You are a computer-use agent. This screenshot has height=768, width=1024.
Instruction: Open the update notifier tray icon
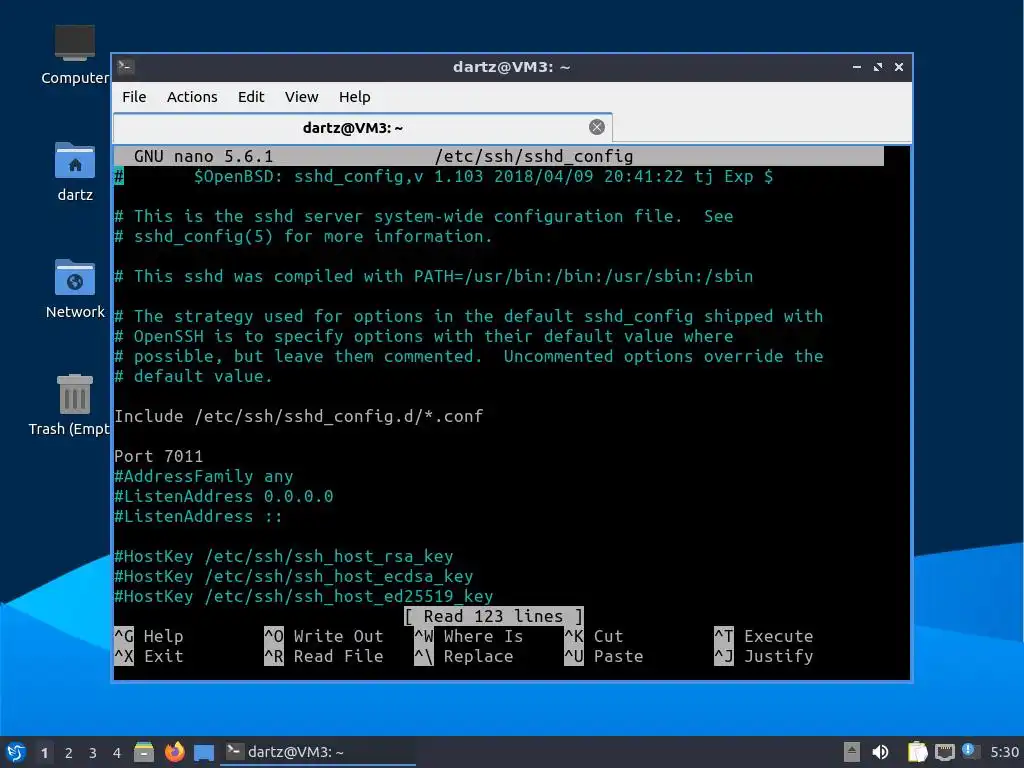(x=969, y=751)
